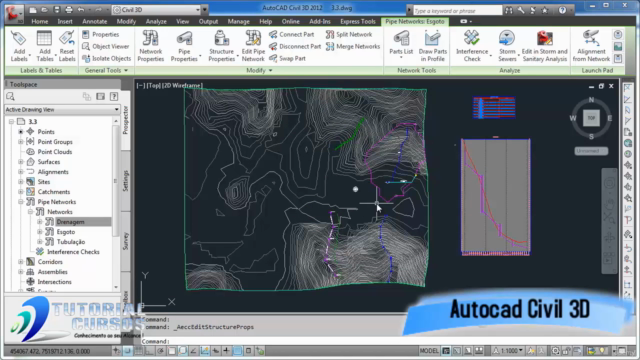Click the Toolspace help icon
The height and width of the screenshot is (360, 640).
point(114,97)
